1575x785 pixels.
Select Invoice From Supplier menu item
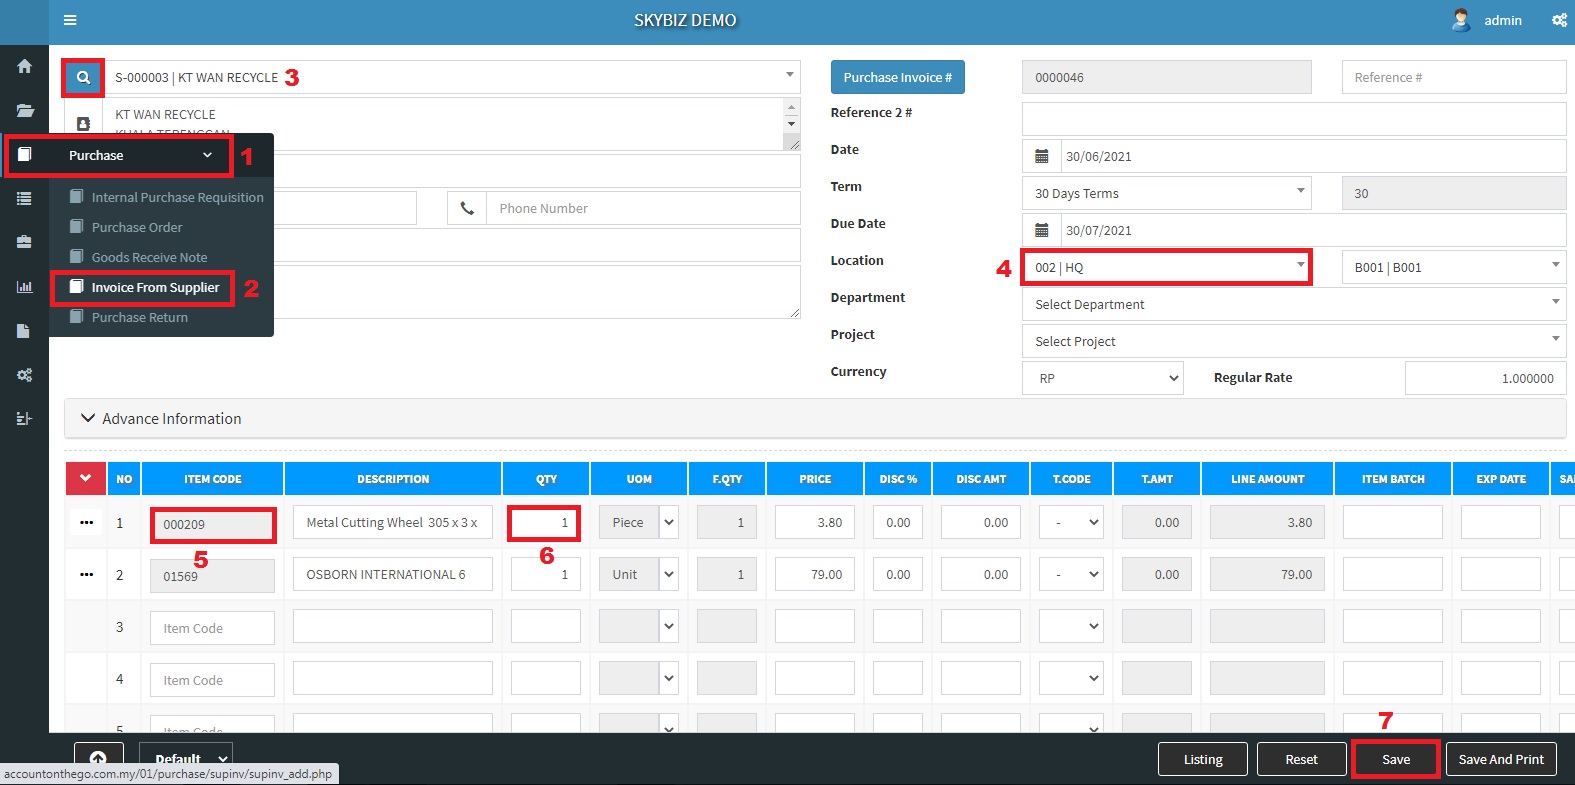pyautogui.click(x=155, y=287)
